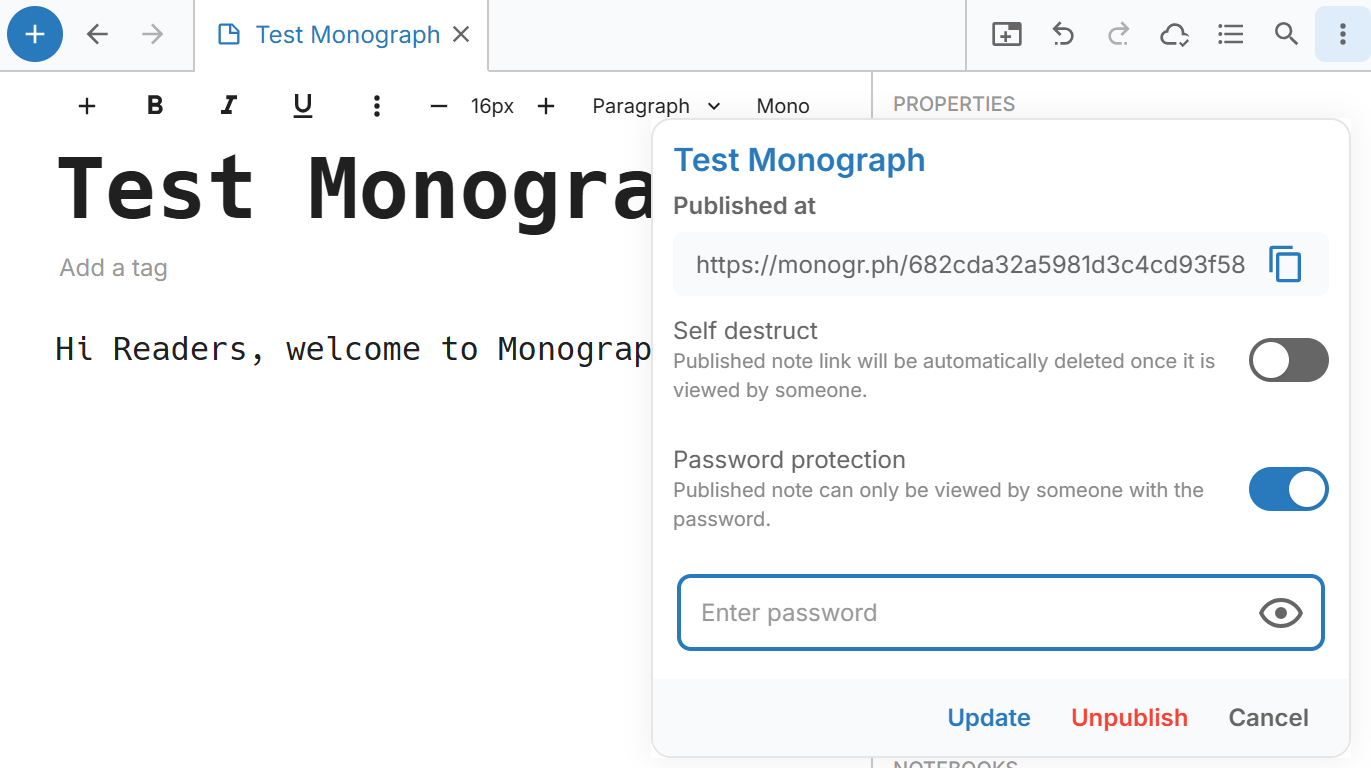This screenshot has height=768, width=1371.
Task: Open more formatting options via three-dot menu
Action: pos(376,105)
